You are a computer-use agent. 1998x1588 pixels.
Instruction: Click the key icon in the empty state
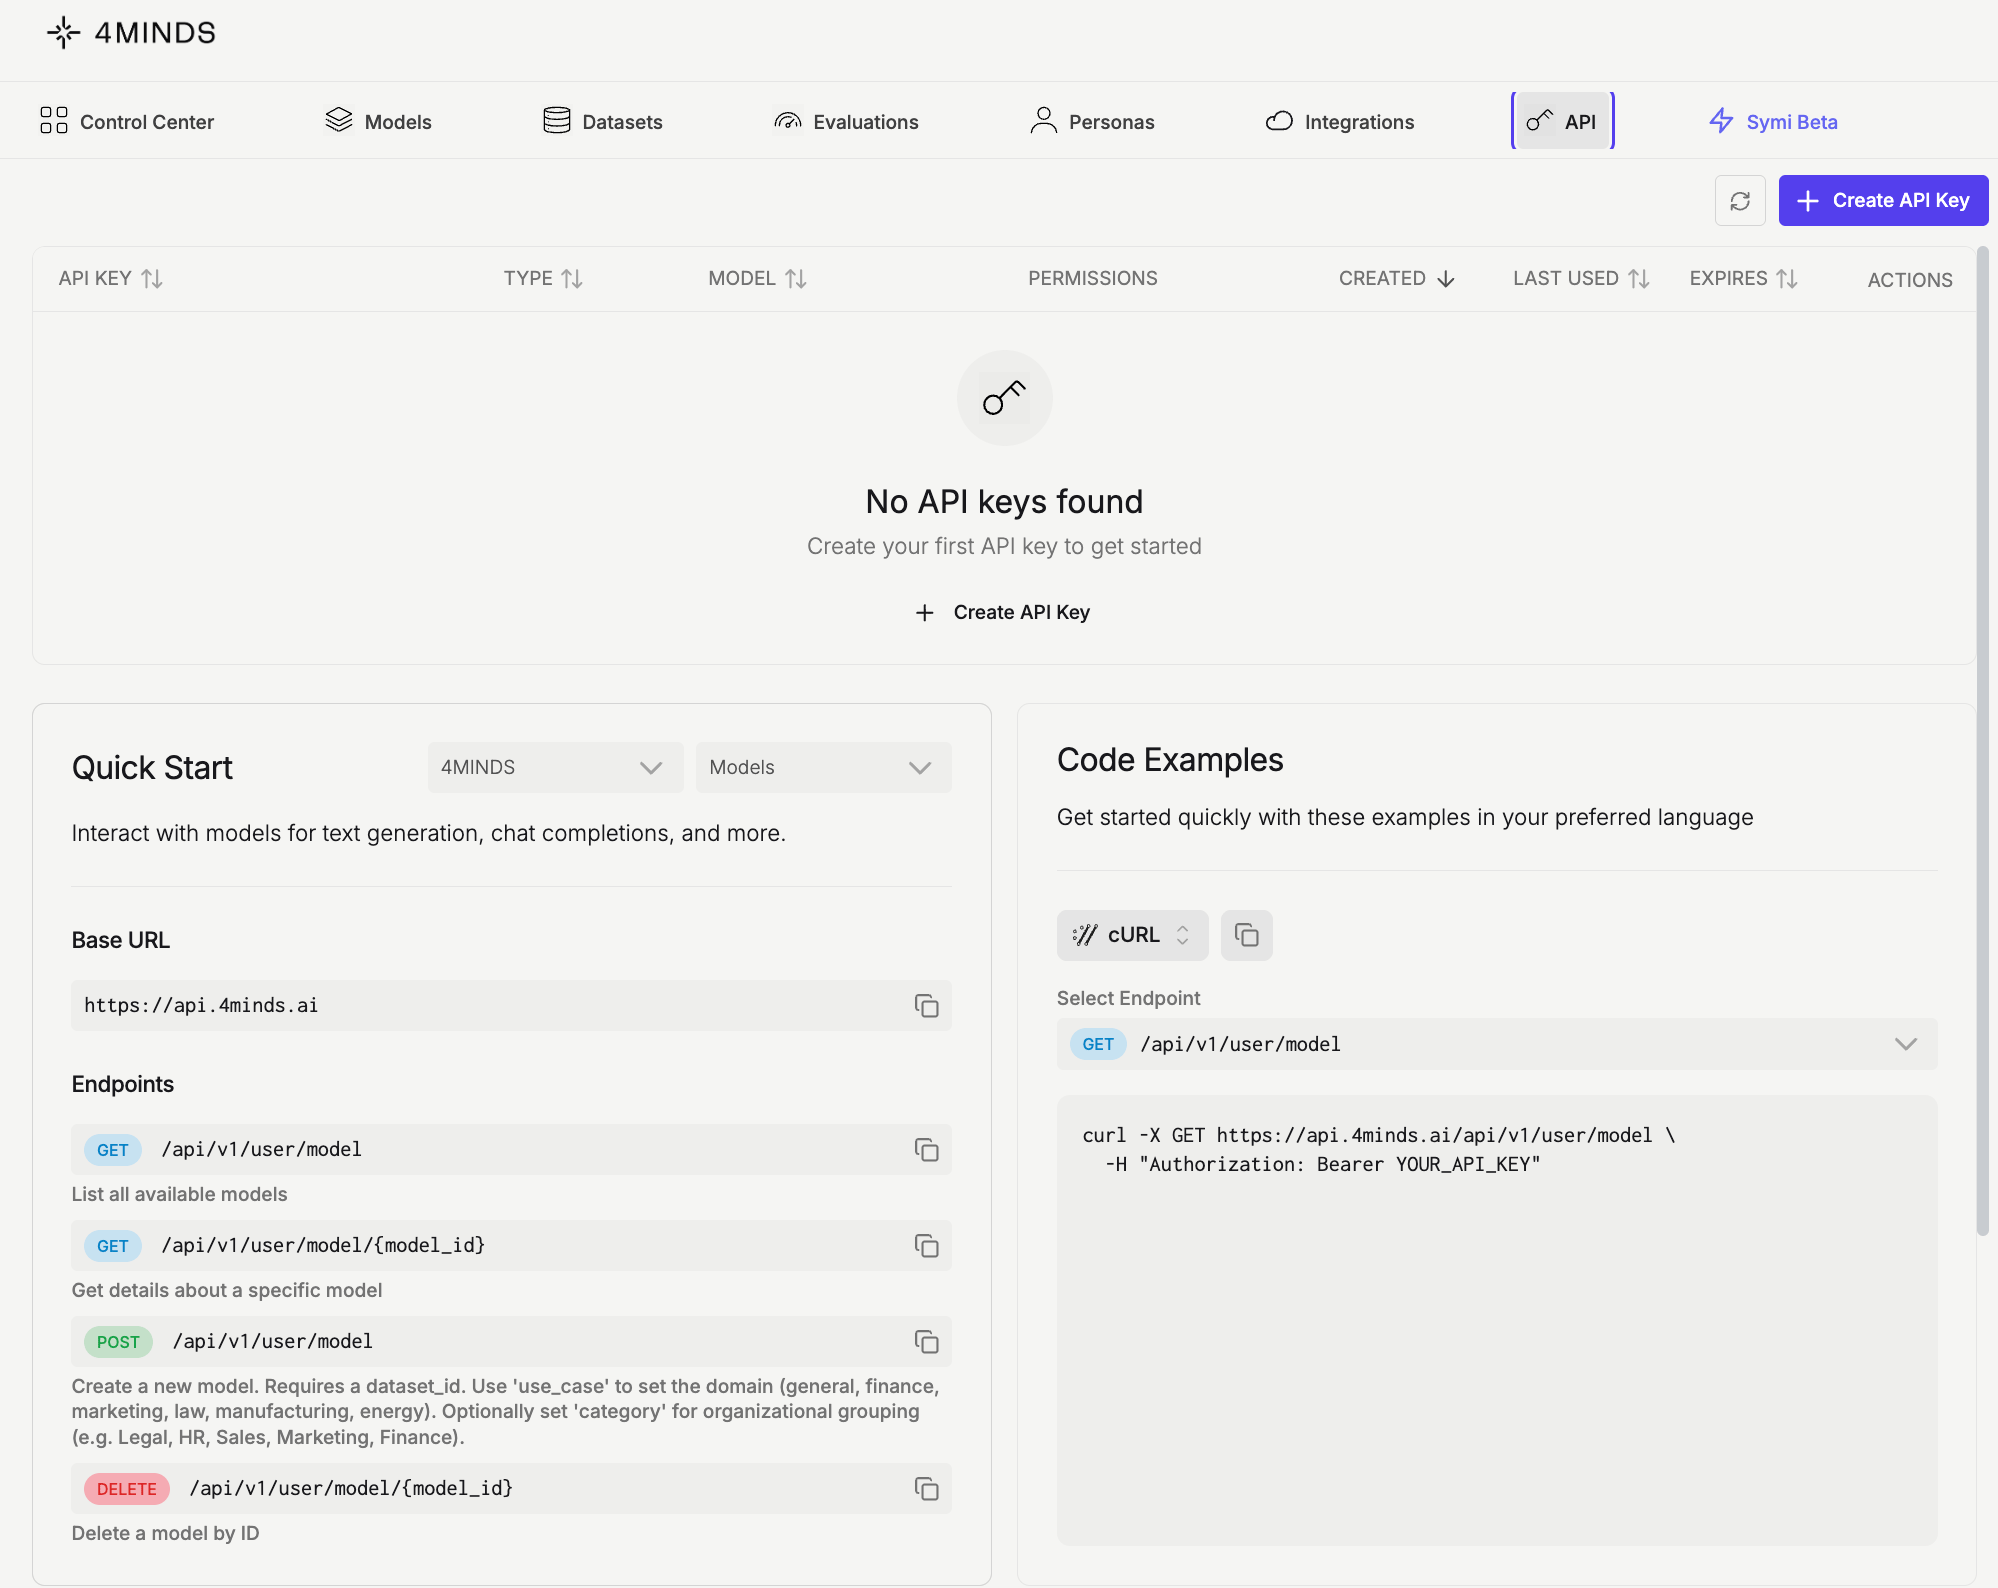tap(1004, 398)
